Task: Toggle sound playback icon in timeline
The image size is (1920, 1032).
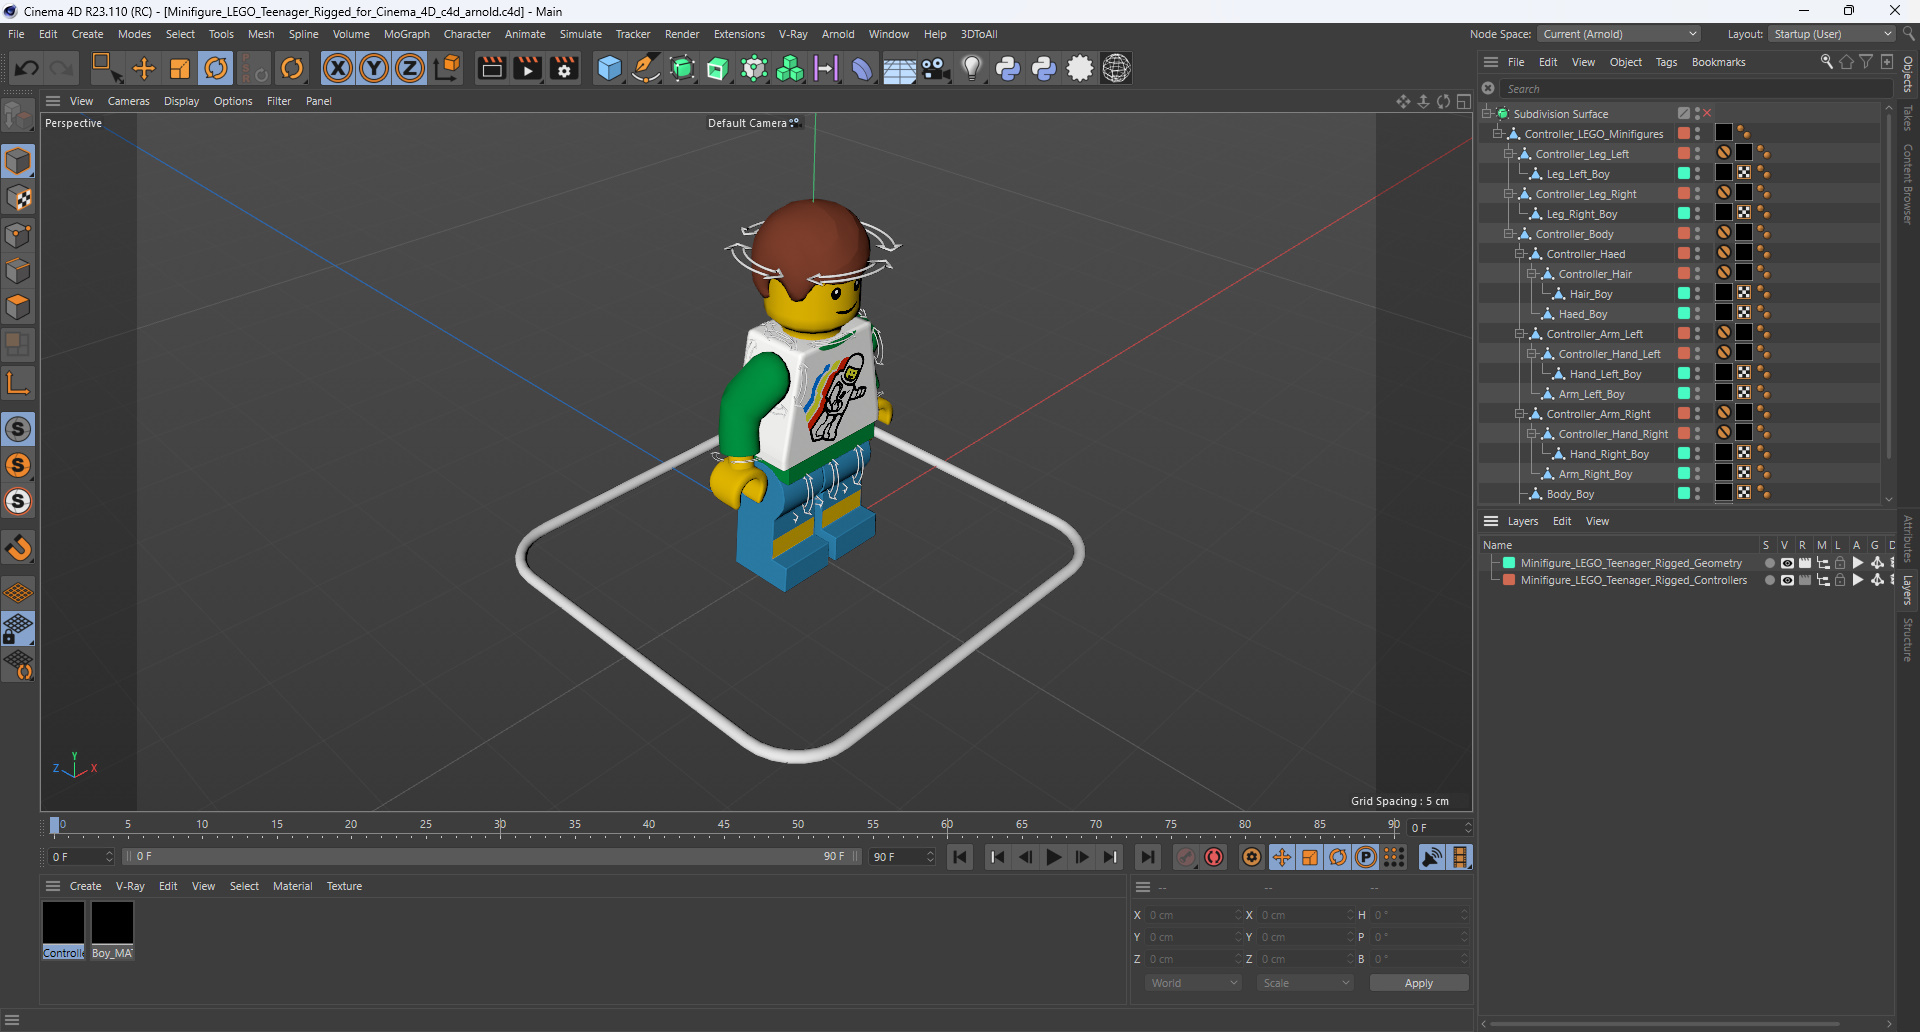Action: tap(1432, 857)
